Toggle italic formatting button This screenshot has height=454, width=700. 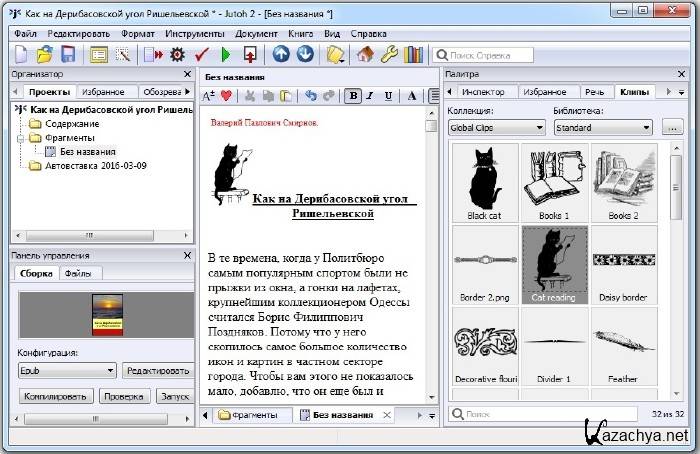point(370,96)
